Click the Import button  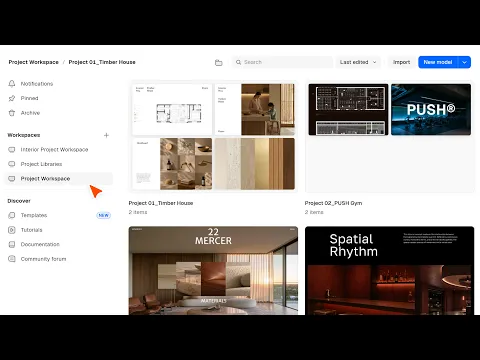[401, 62]
